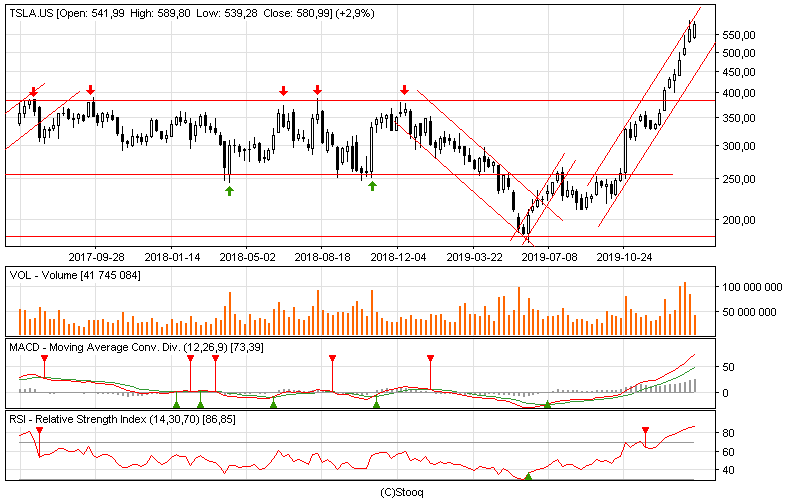This screenshot has width=800, height=500.
Task: Click red down arrow above the 2018-12-04 price peak
Action: 405,90
